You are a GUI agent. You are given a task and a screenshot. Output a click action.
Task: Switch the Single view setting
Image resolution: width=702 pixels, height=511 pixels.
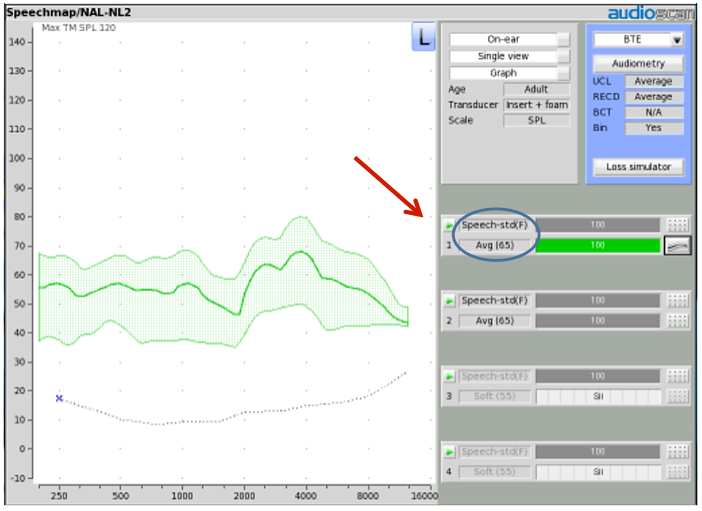(x=509, y=56)
